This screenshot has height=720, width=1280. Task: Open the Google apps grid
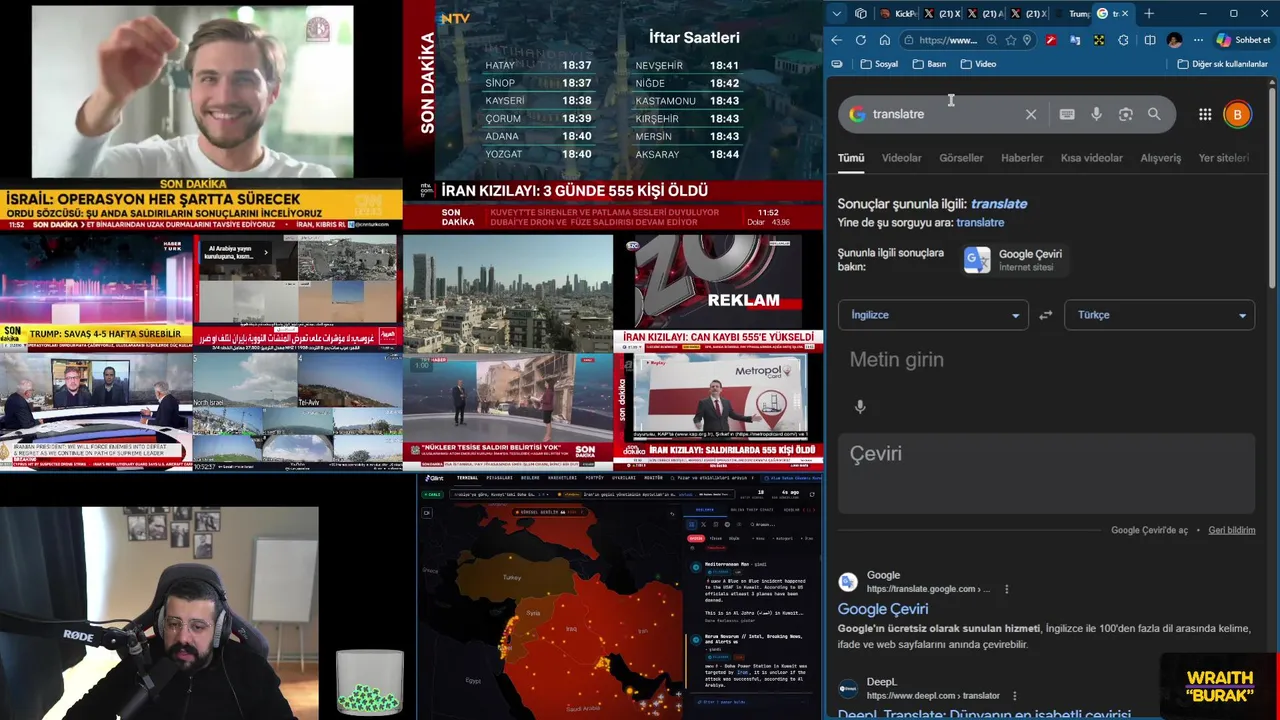tap(1205, 114)
